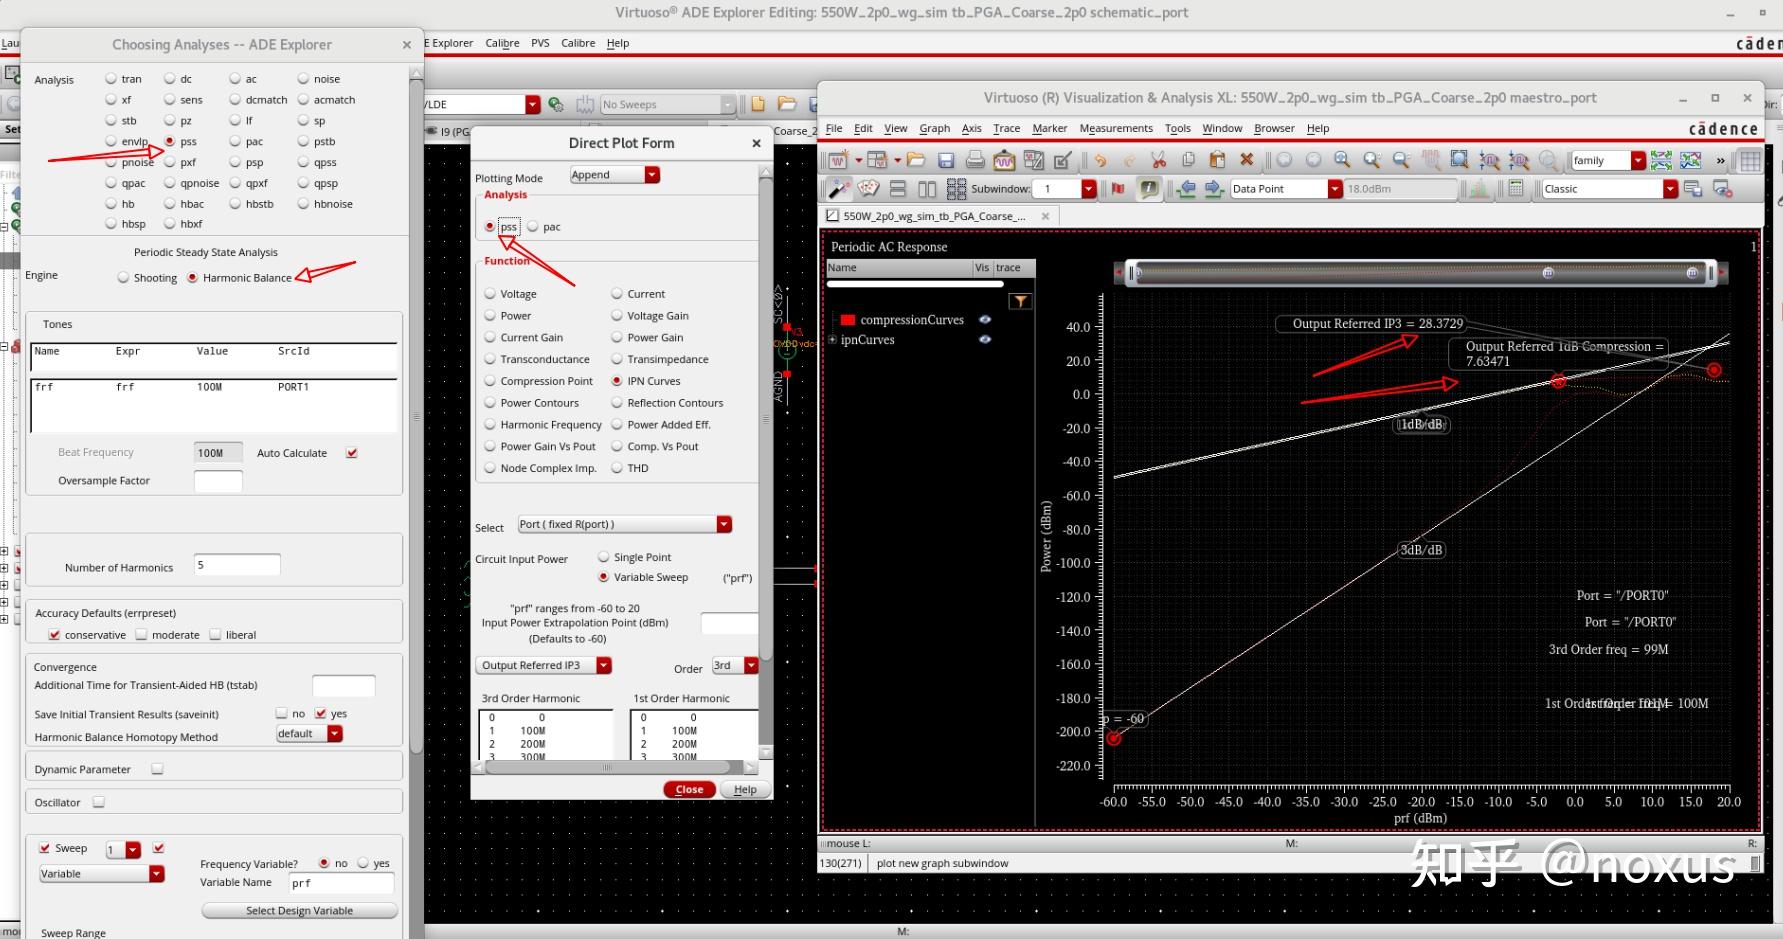The height and width of the screenshot is (939, 1783).
Task: Click the undo arrow icon
Action: (1100, 160)
